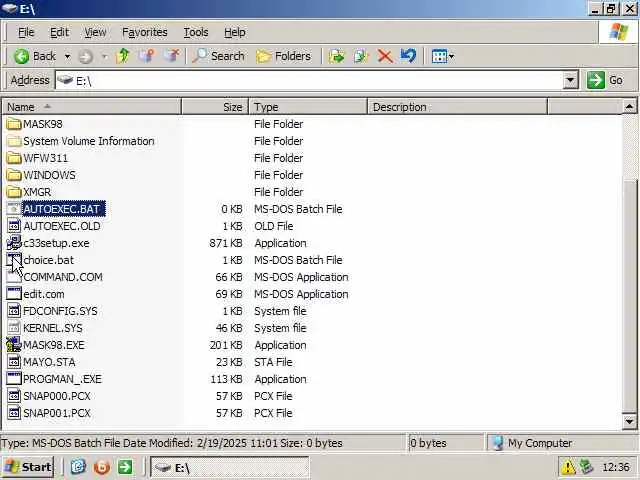The width and height of the screenshot is (640, 480).
Task: Go up one folder level
Action: 122,56
